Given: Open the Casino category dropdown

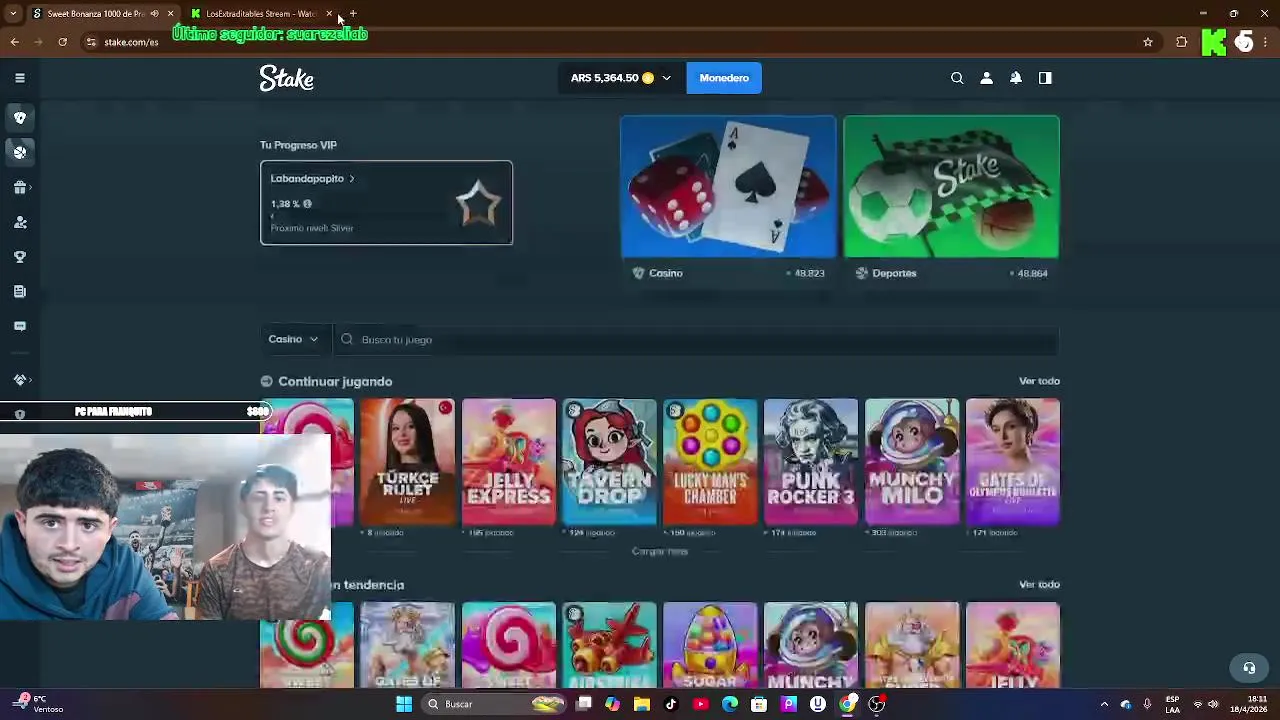Looking at the screenshot, I should (293, 340).
